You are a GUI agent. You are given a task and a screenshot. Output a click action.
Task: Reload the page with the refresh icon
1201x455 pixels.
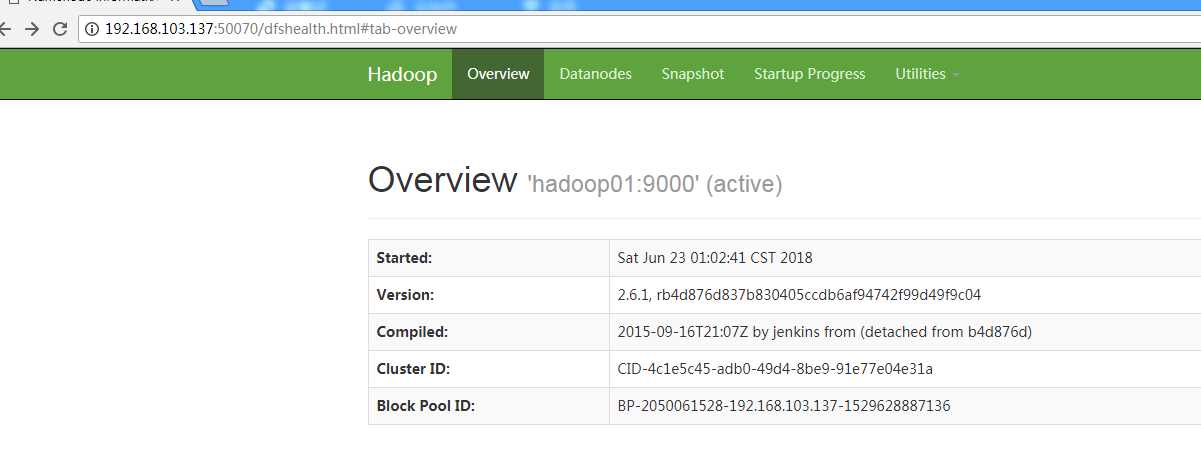click(60, 29)
